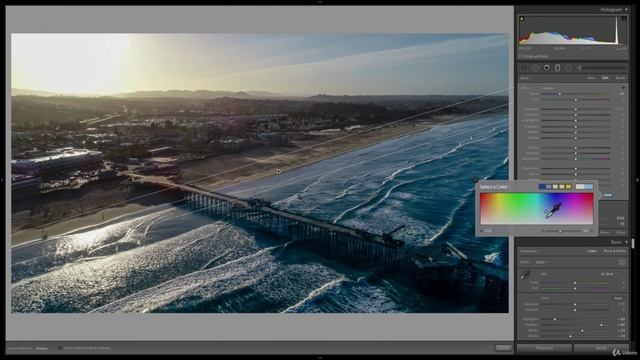Hide the top module bar with the arrow
This screenshot has width=640, height=360.
point(320,2)
